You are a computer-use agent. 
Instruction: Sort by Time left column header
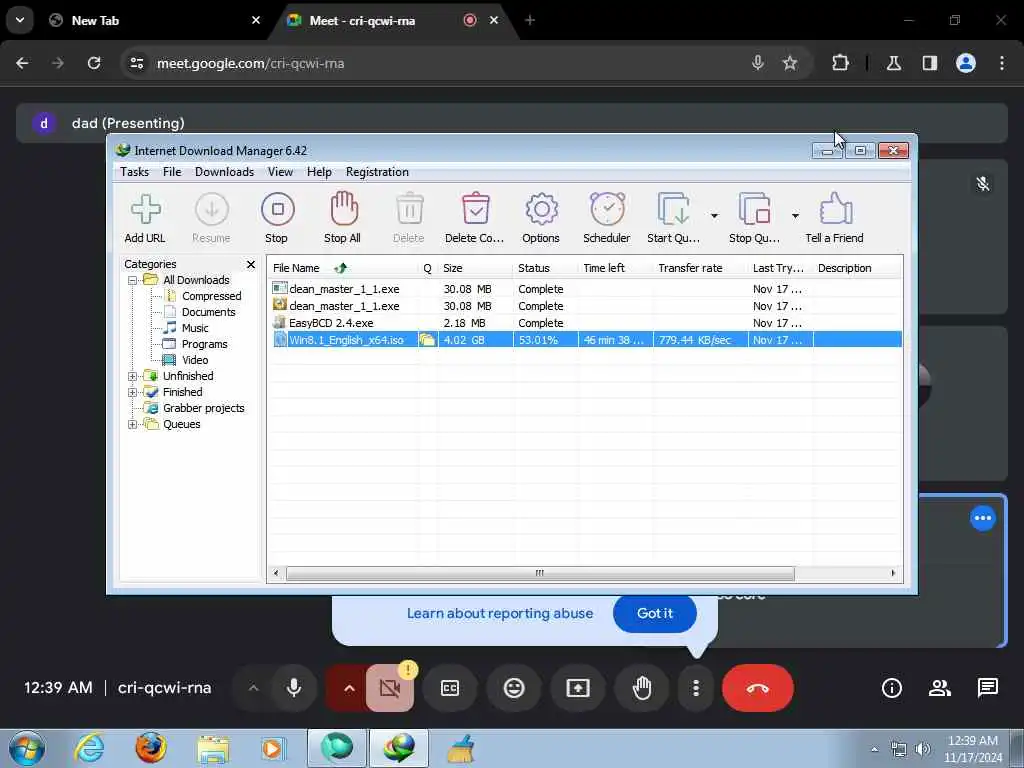pos(616,268)
